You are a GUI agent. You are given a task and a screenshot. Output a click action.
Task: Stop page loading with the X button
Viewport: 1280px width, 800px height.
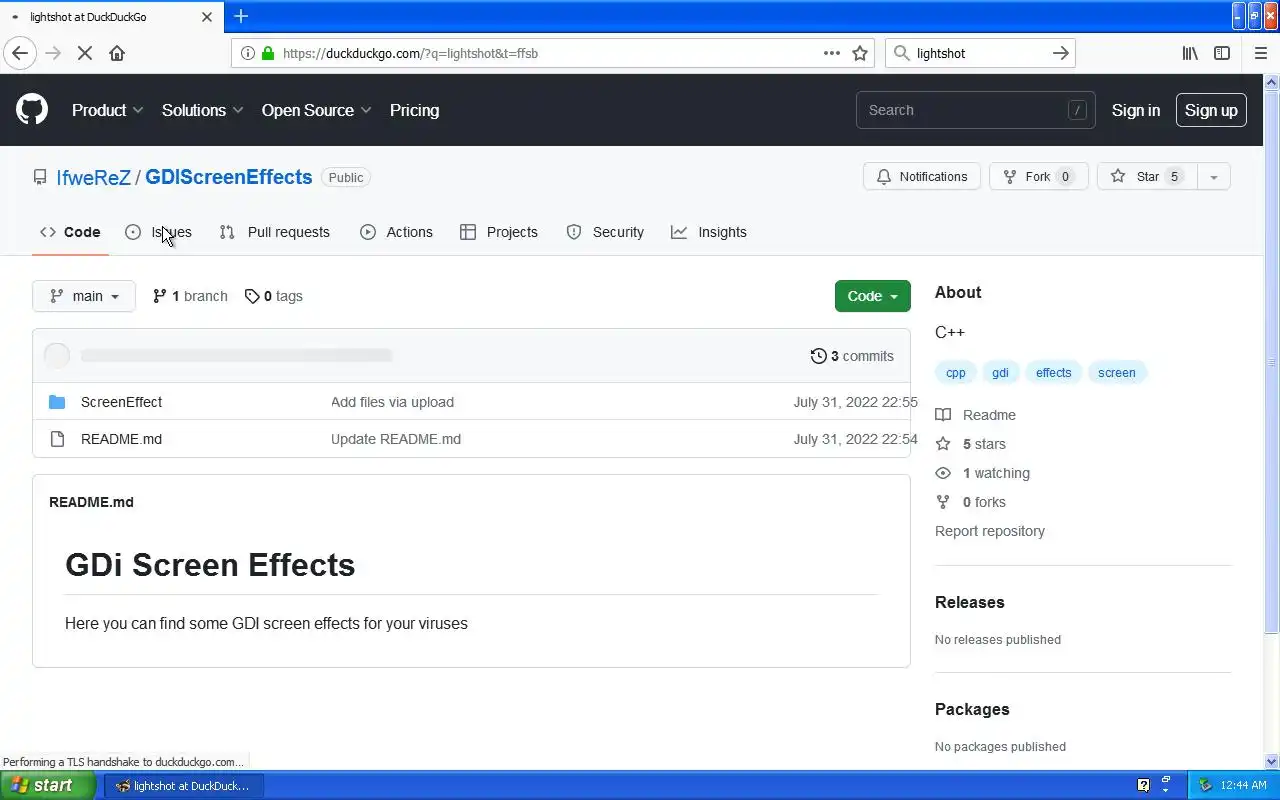tap(85, 53)
